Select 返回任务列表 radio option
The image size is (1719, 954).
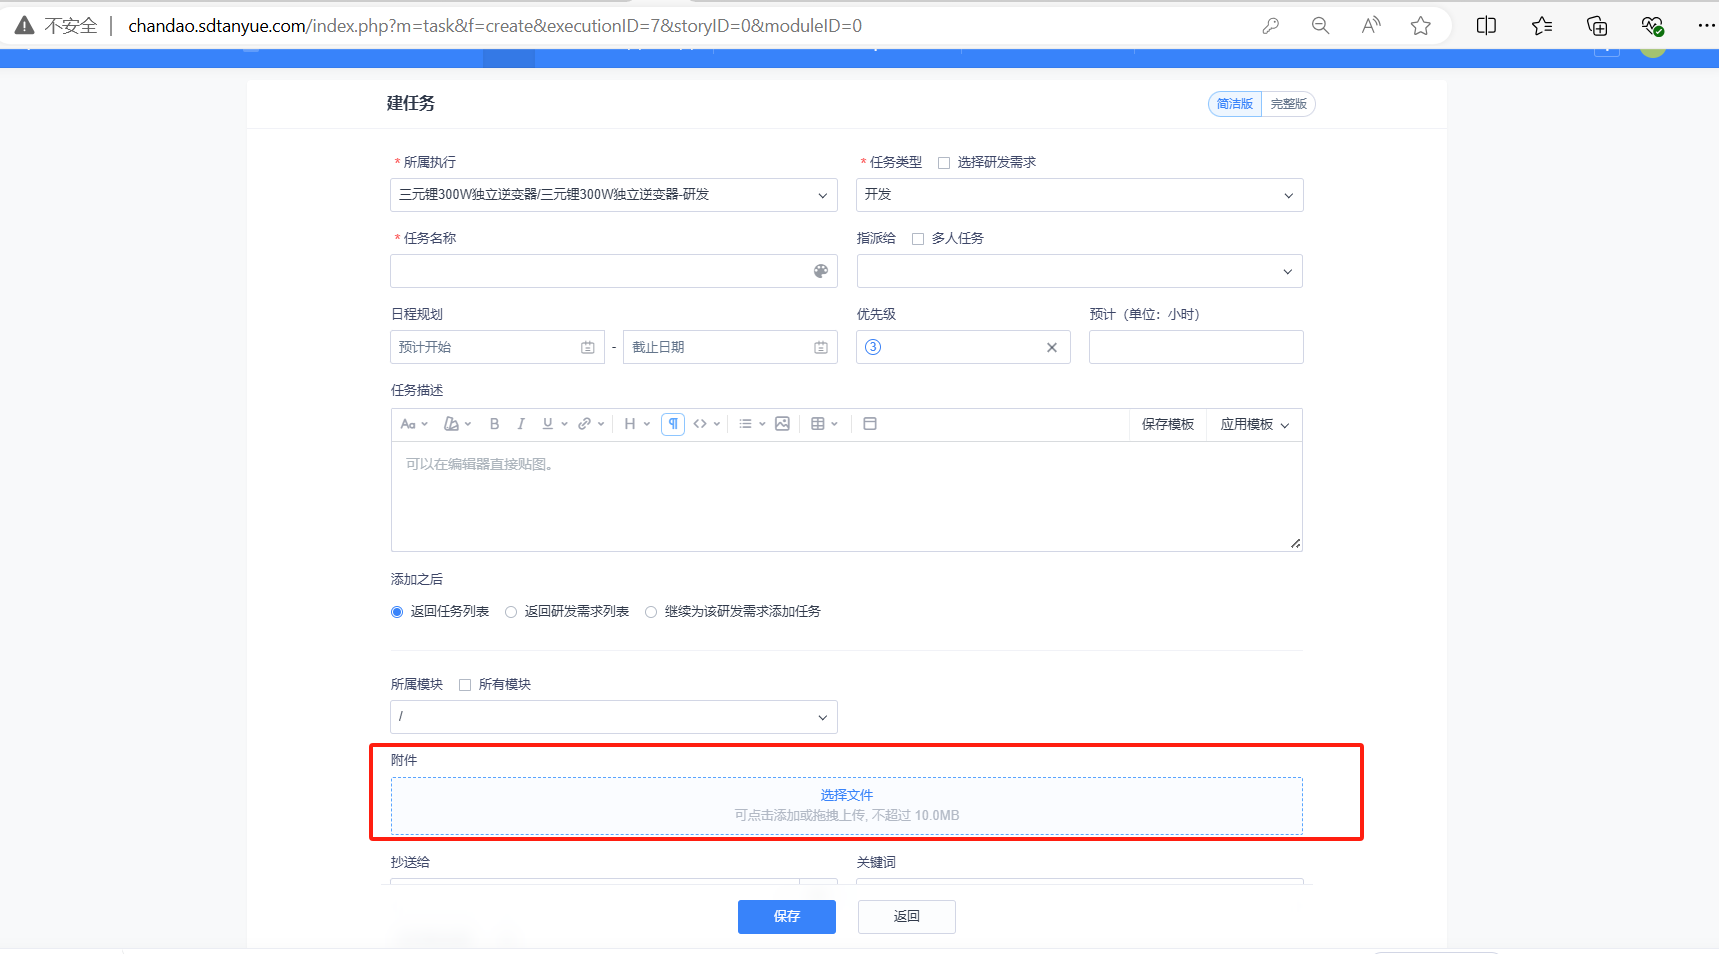[x=397, y=612]
